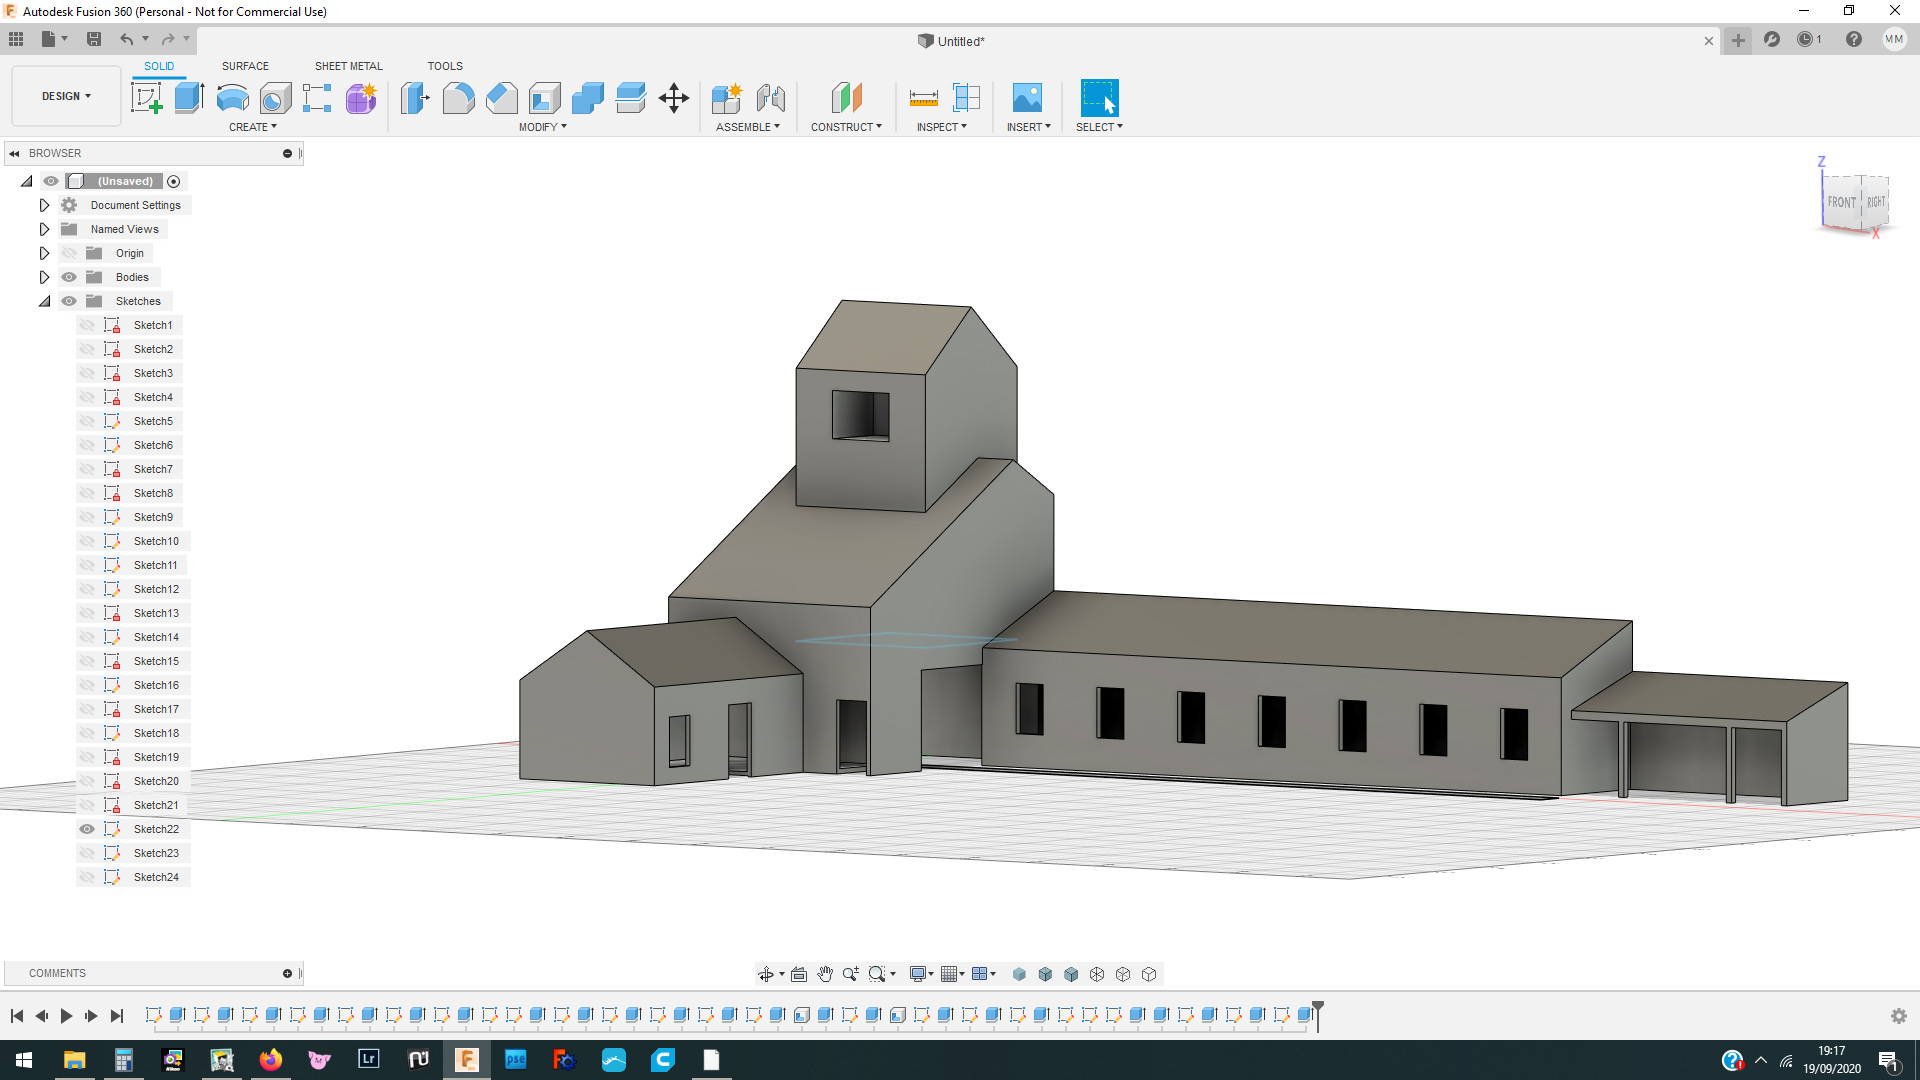The image size is (1920, 1080).
Task: Toggle visibility of the Bodies folder
Action: click(x=69, y=277)
